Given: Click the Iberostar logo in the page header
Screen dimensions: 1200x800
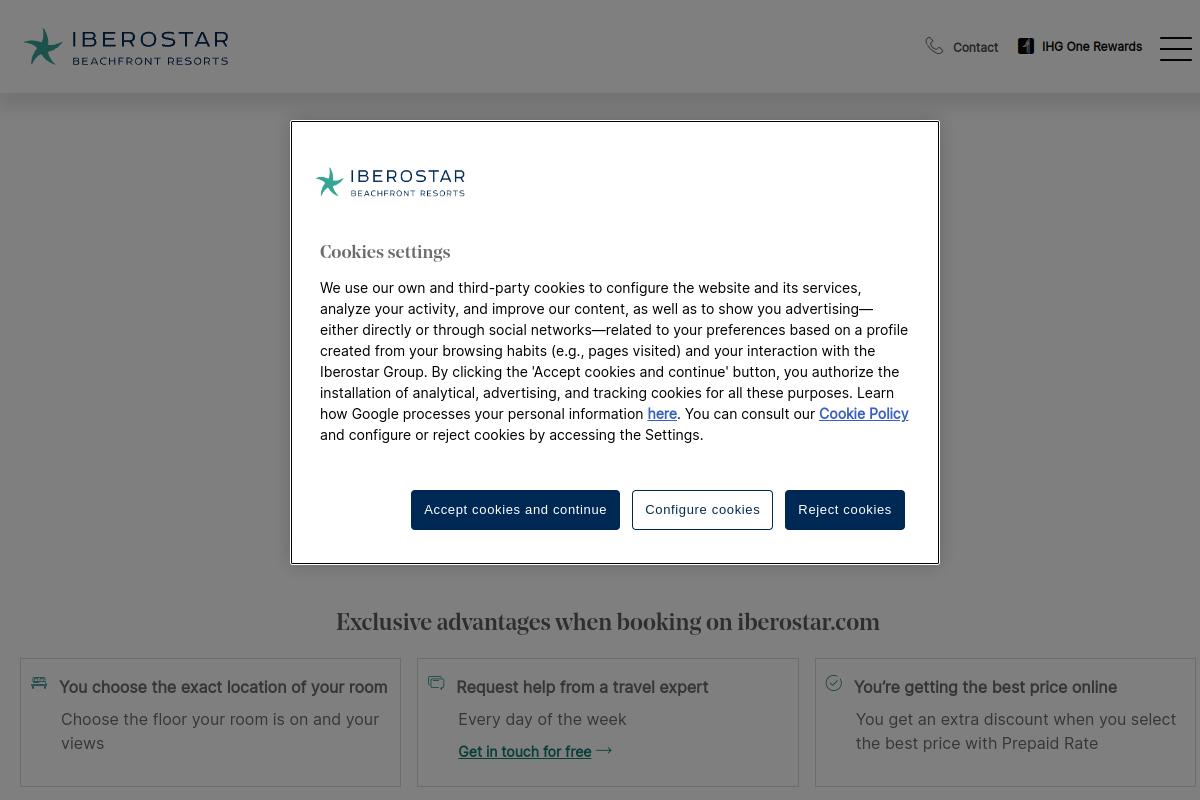Looking at the screenshot, I should tap(126, 47).
